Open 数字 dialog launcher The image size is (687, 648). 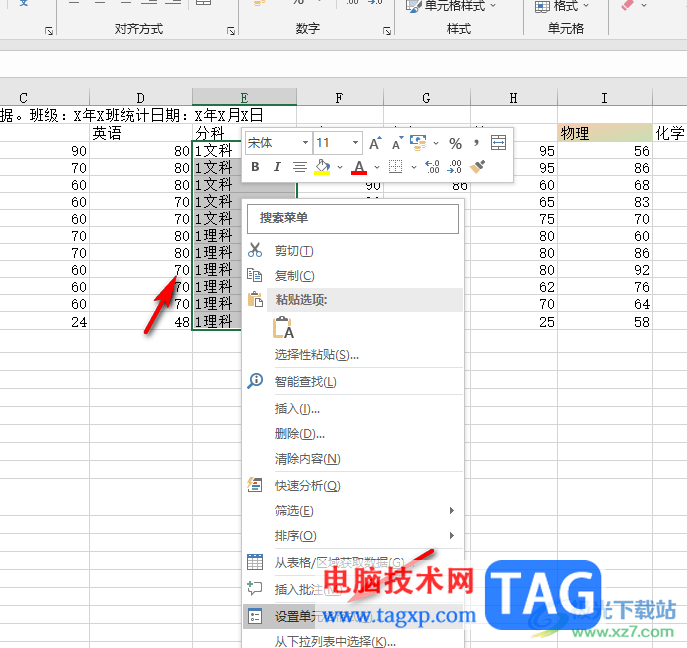[x=387, y=31]
